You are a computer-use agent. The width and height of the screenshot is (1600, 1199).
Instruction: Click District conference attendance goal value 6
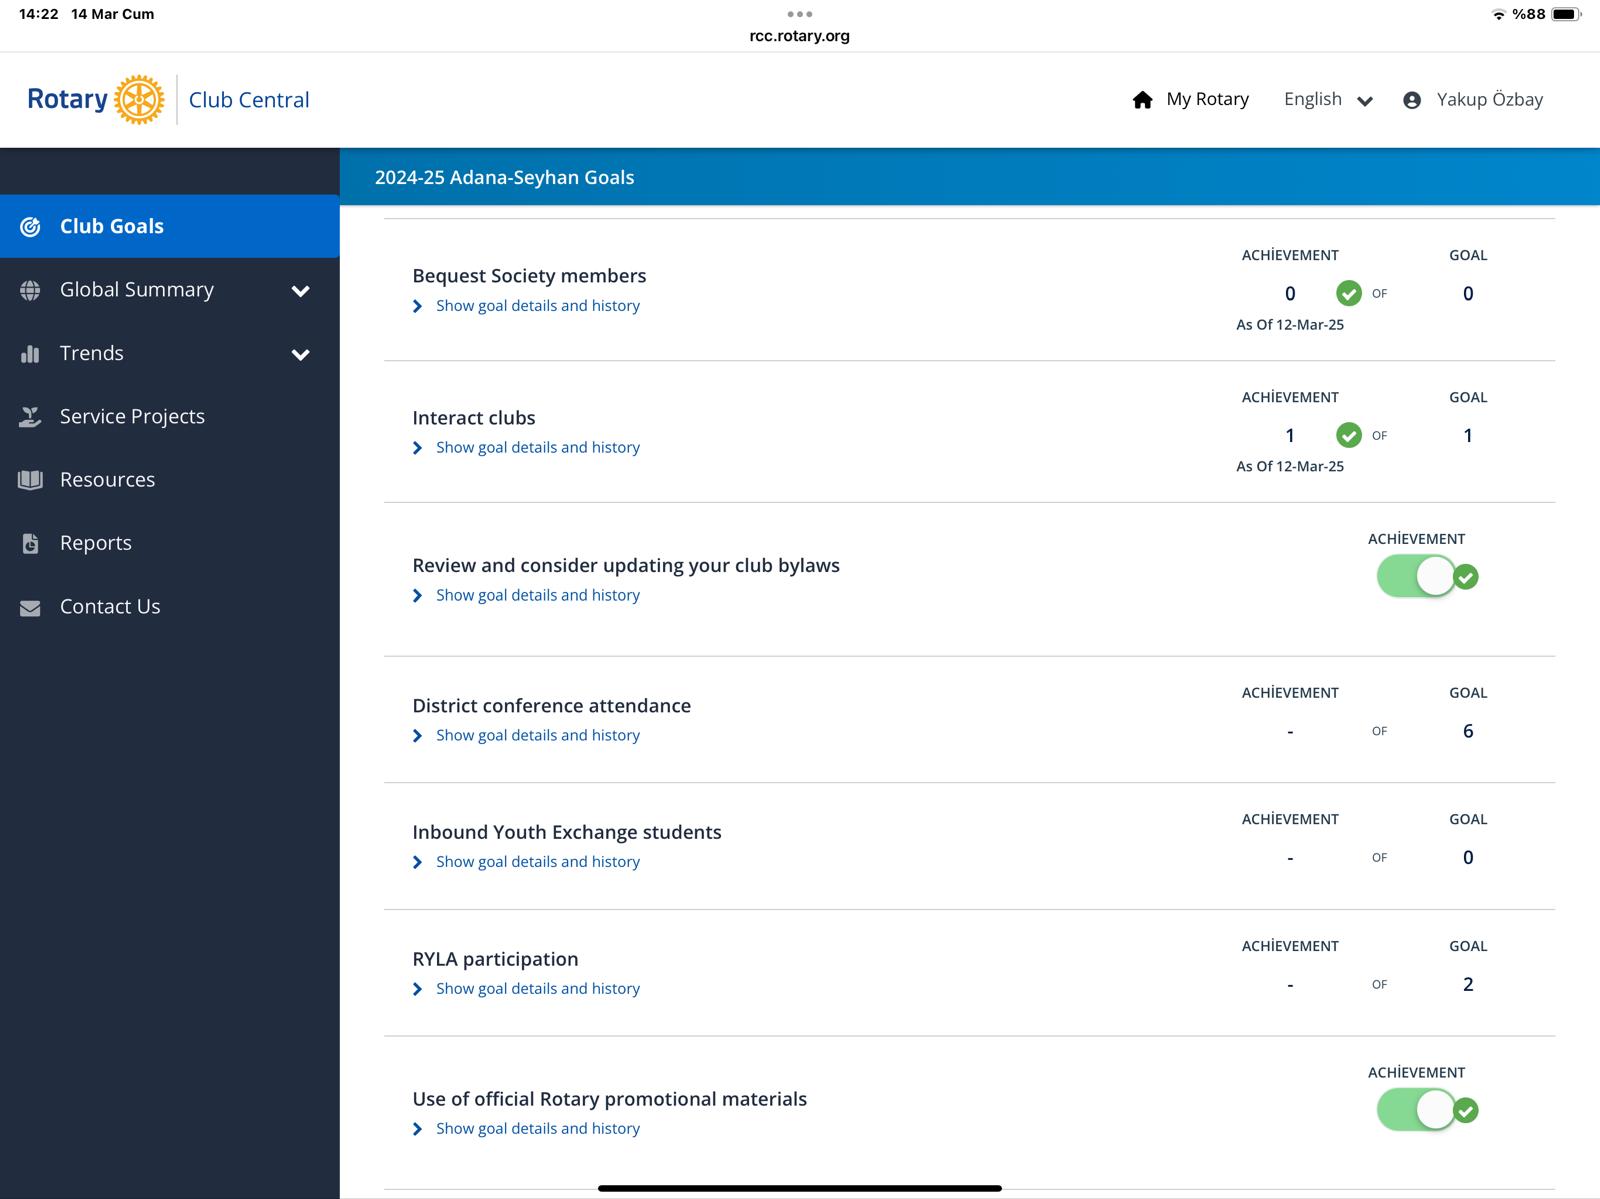[1468, 731]
